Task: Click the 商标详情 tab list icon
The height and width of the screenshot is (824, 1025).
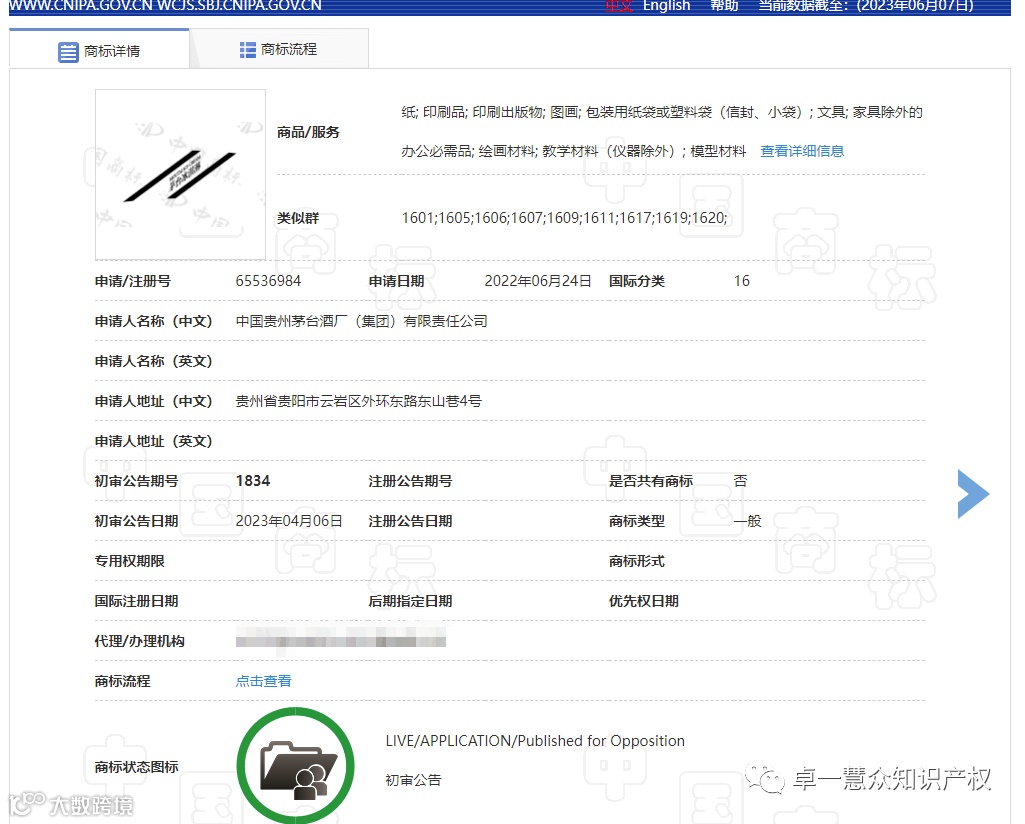Action: pos(68,52)
